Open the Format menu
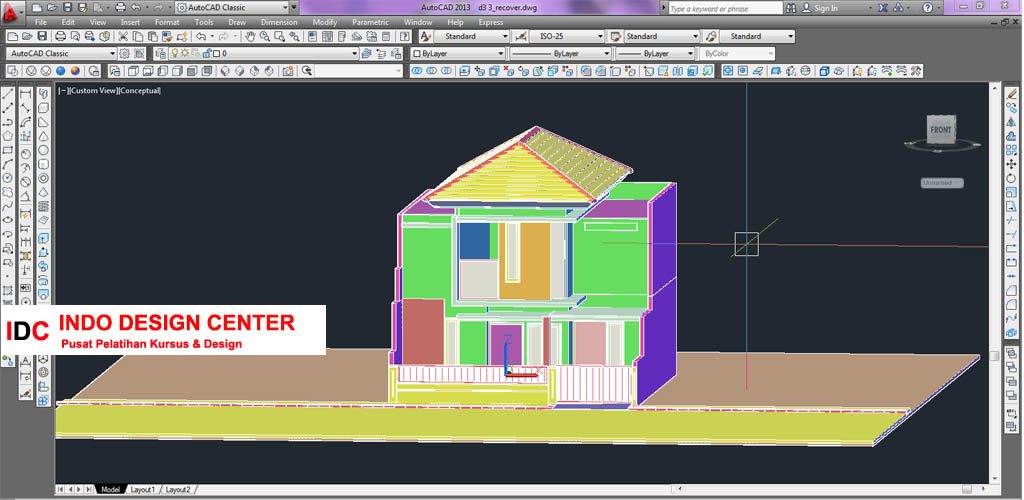1024x500 pixels. [x=167, y=22]
